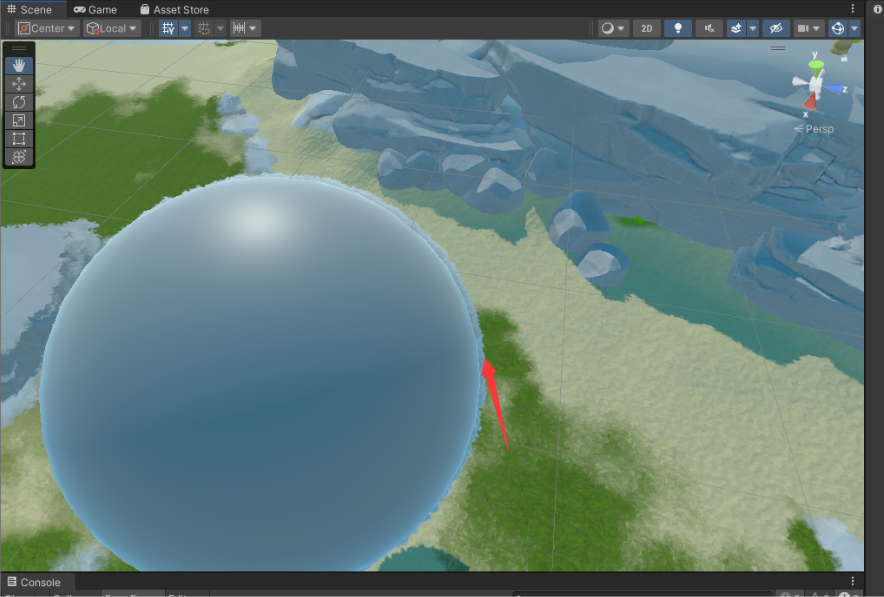Click the tools overlay drag handle
This screenshot has height=597, width=884.
coord(19,48)
